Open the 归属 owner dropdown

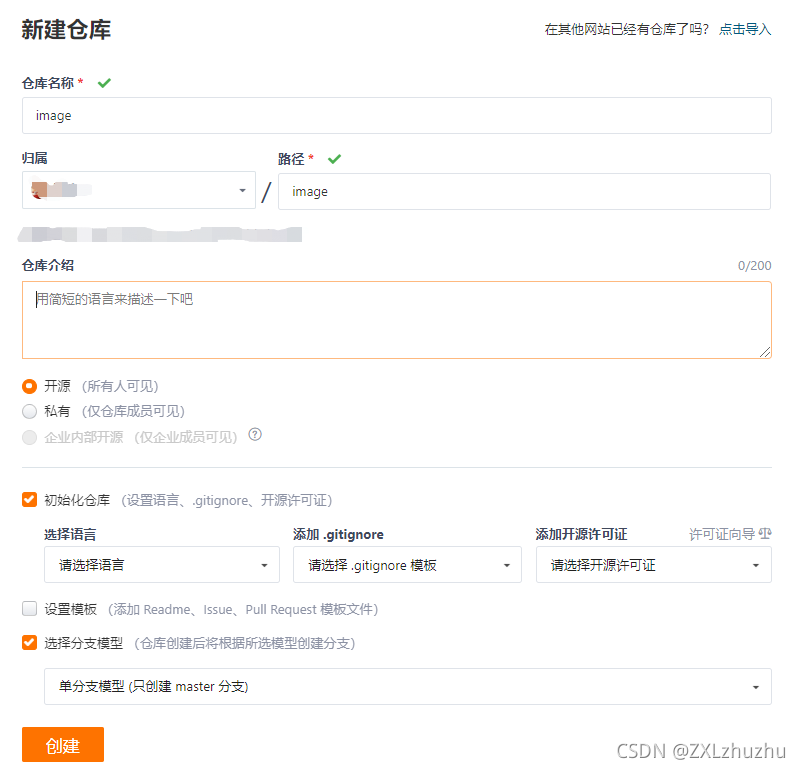[x=138, y=190]
